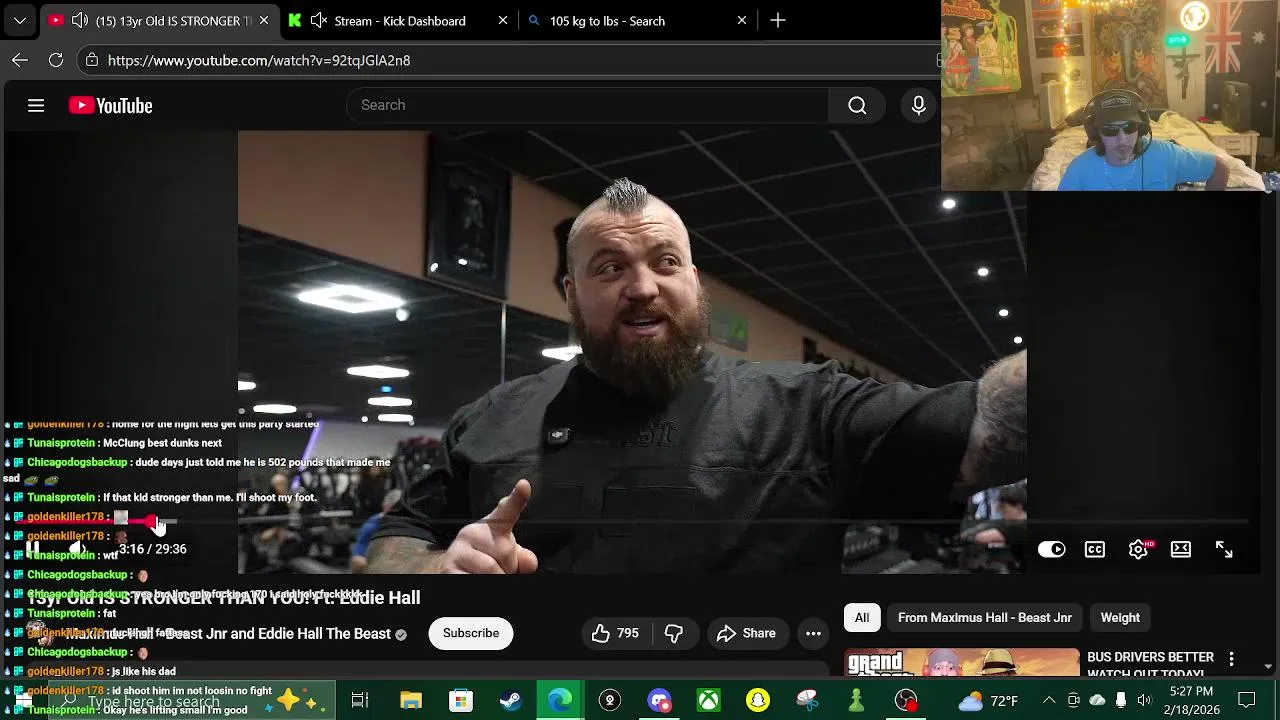Unmute the Kick Dashboard tab speaker icon

click(319, 20)
